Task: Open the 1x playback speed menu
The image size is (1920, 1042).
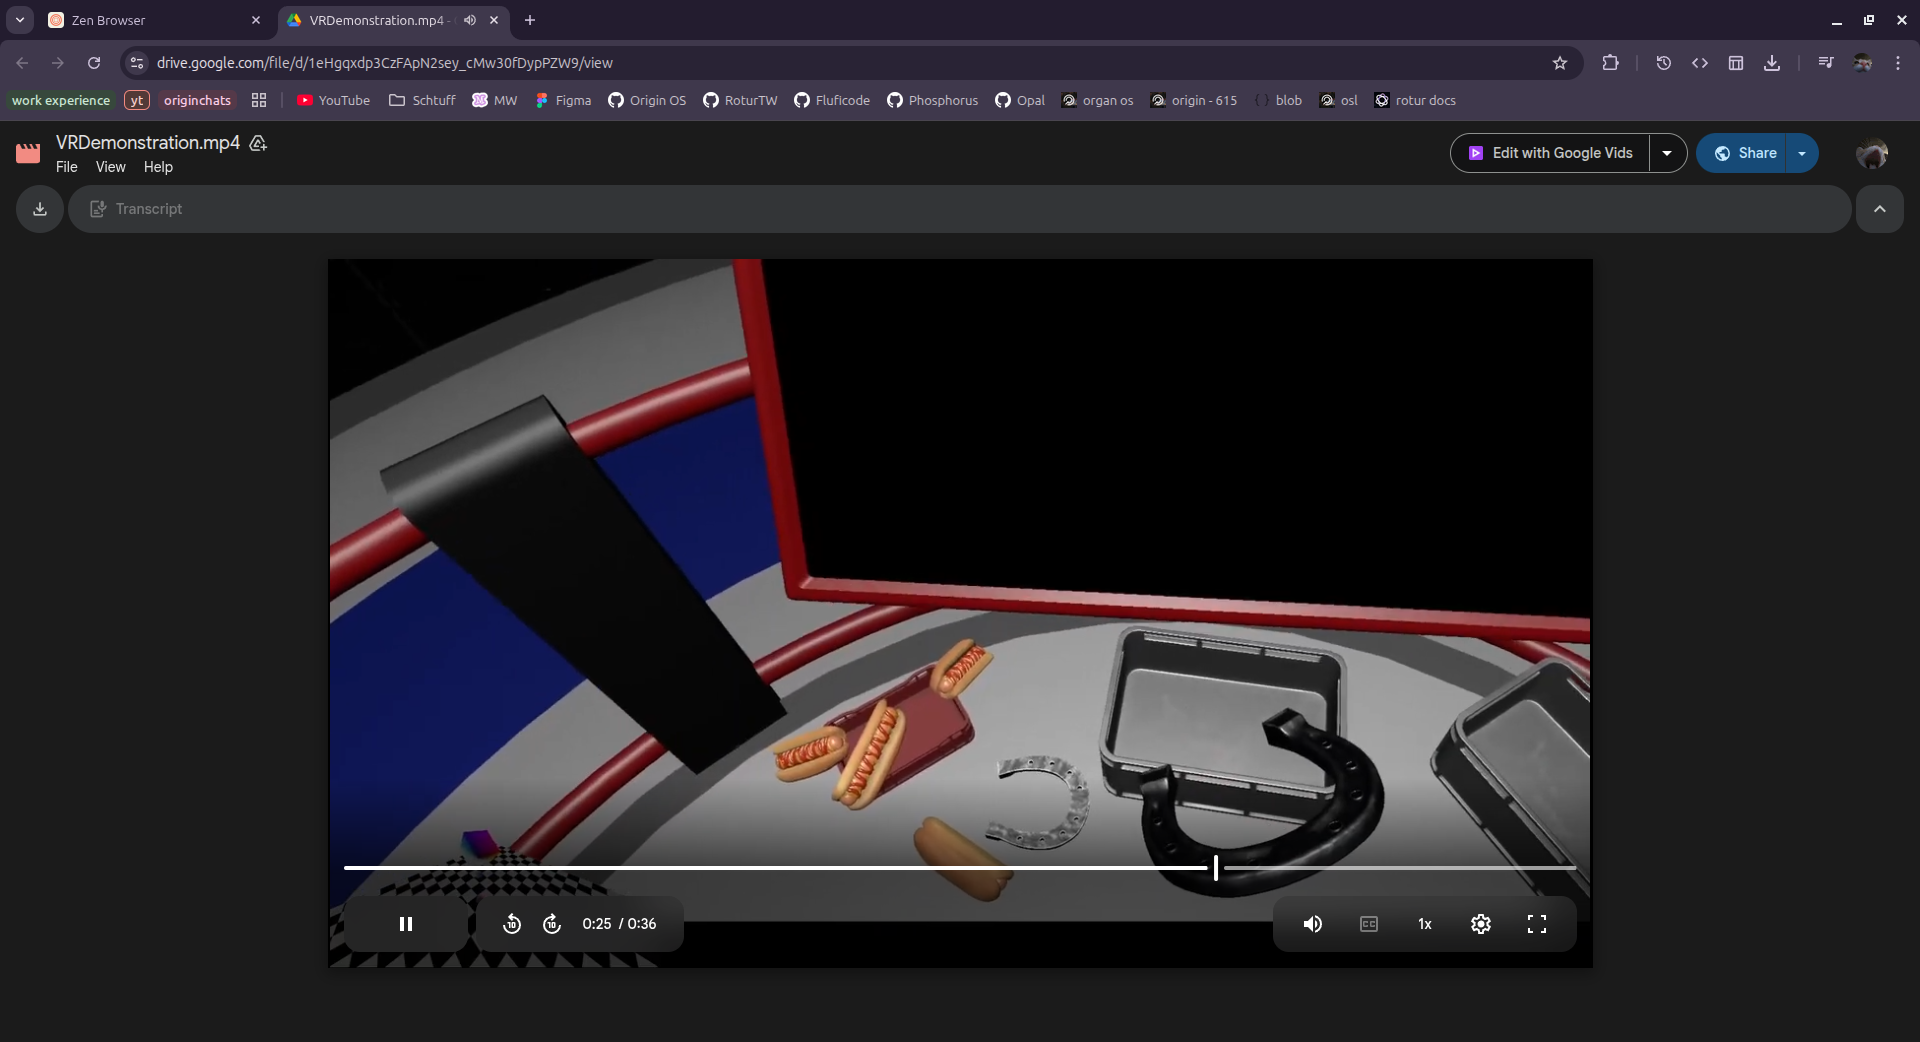Action: (x=1425, y=924)
